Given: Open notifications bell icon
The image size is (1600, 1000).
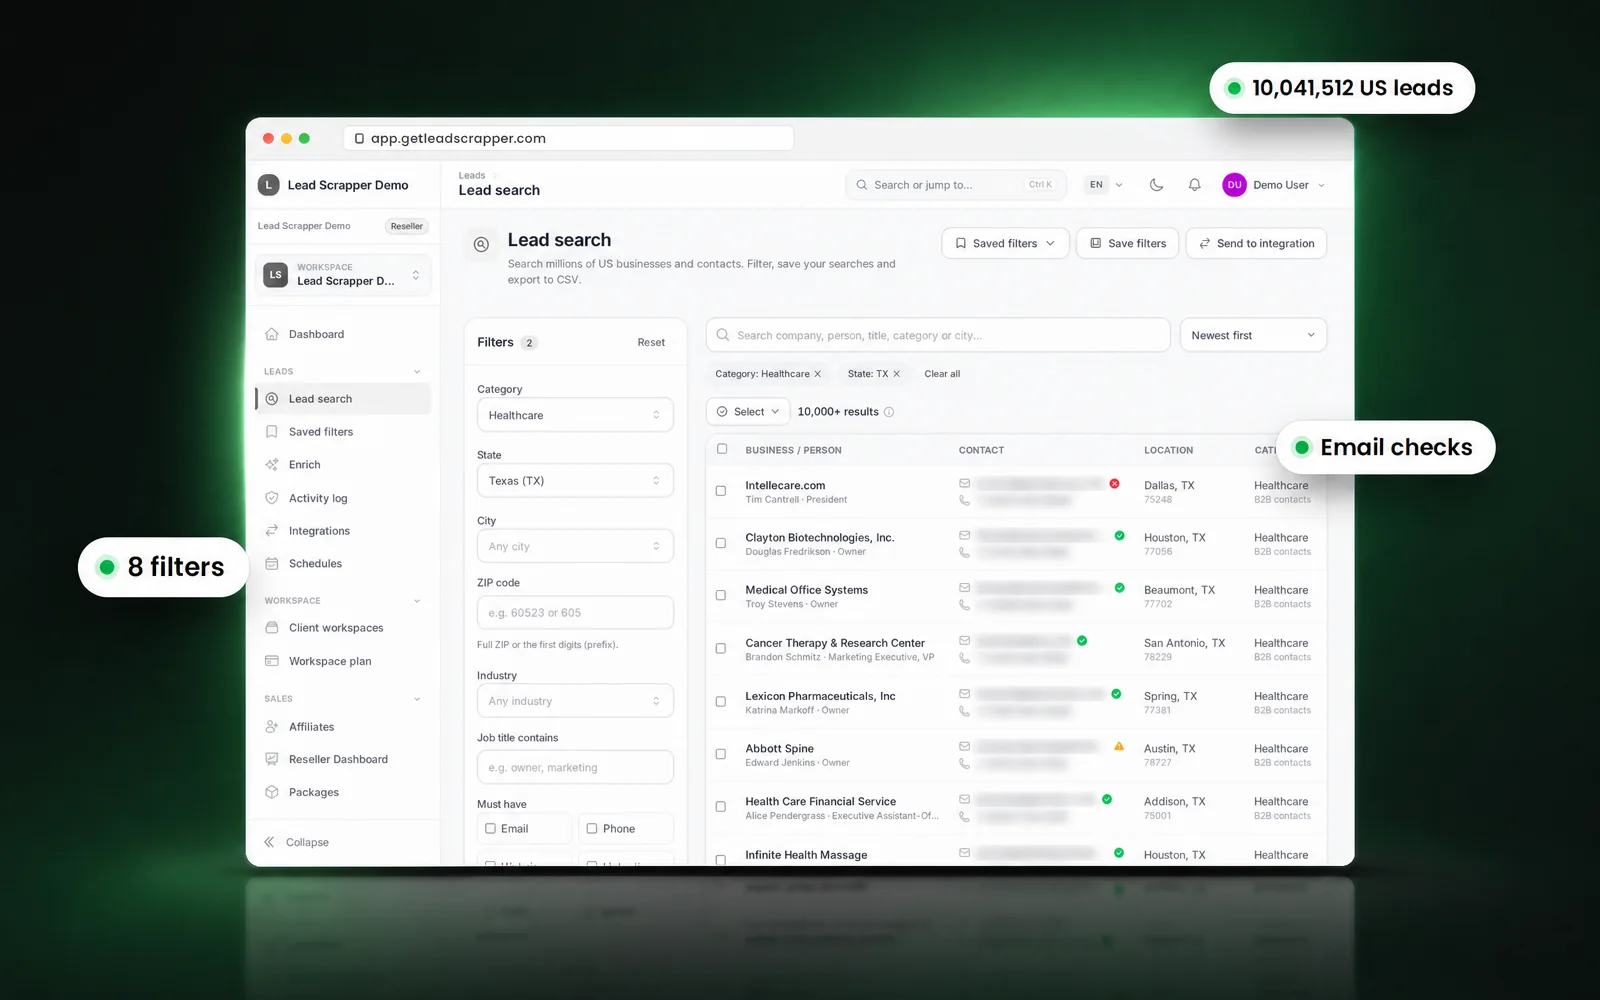Looking at the screenshot, I should (x=1194, y=185).
